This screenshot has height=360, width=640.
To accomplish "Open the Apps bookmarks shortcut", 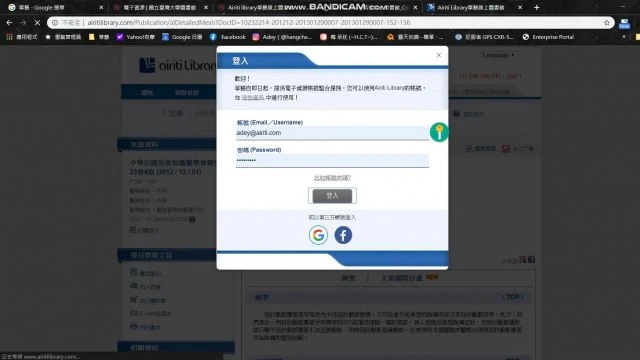I will (22, 37).
